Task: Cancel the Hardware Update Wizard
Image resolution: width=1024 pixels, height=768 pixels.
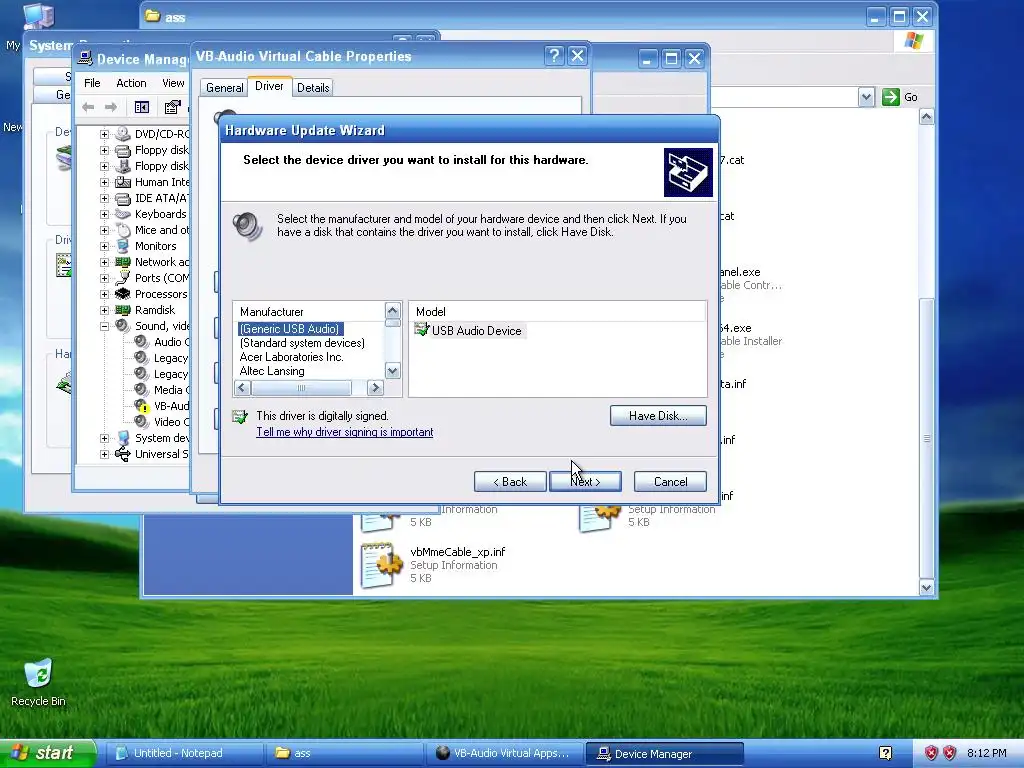Action: [x=670, y=482]
